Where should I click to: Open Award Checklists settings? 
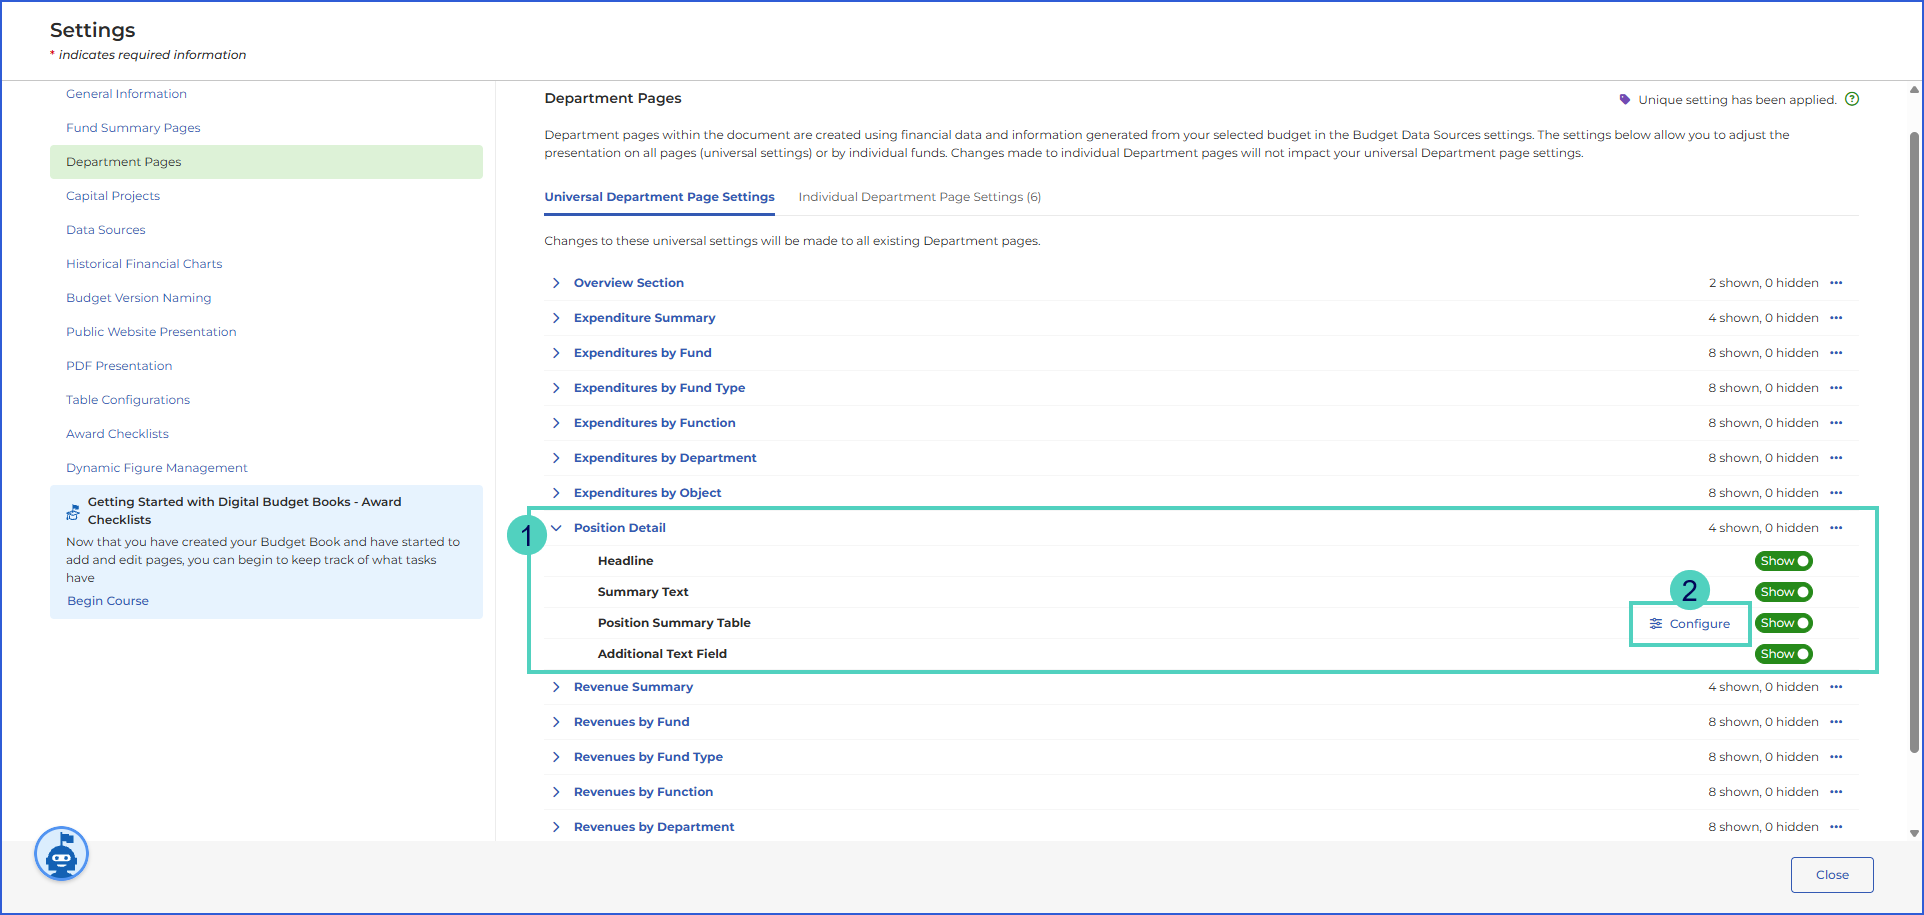point(117,434)
